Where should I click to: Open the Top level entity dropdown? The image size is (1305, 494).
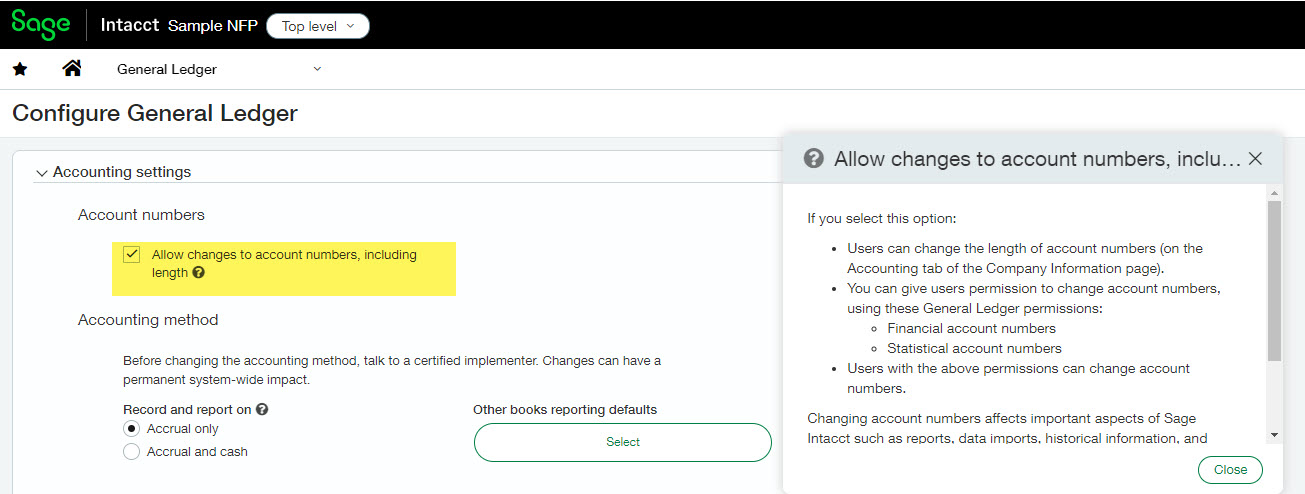(318, 26)
